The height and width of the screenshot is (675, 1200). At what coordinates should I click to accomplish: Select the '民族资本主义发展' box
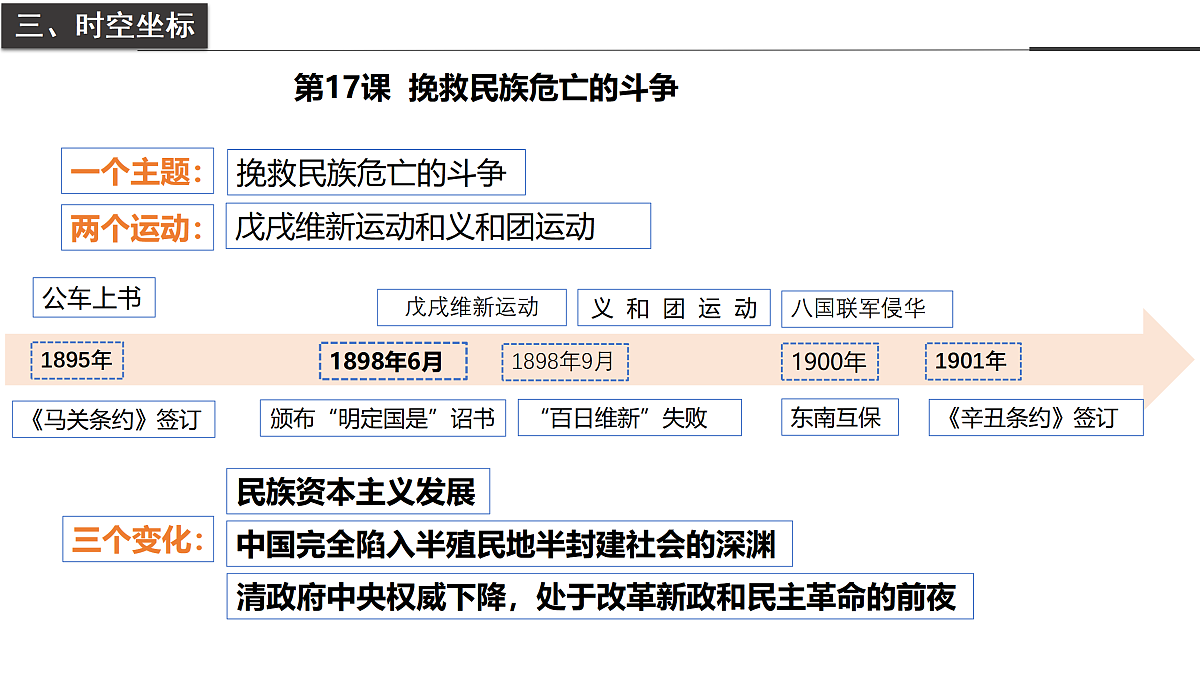(358, 491)
